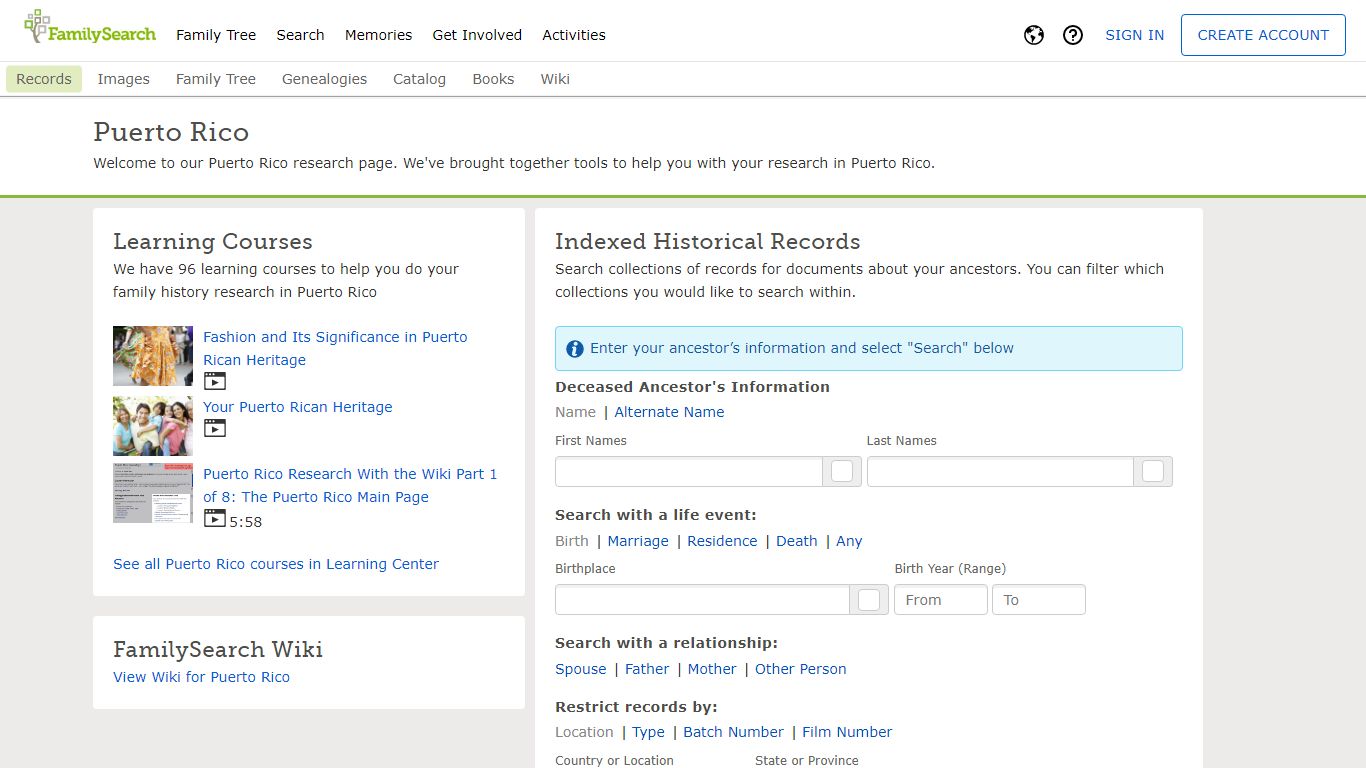This screenshot has height=768, width=1366.
Task: Click See all Puerto Rico courses link
Action: (x=276, y=564)
